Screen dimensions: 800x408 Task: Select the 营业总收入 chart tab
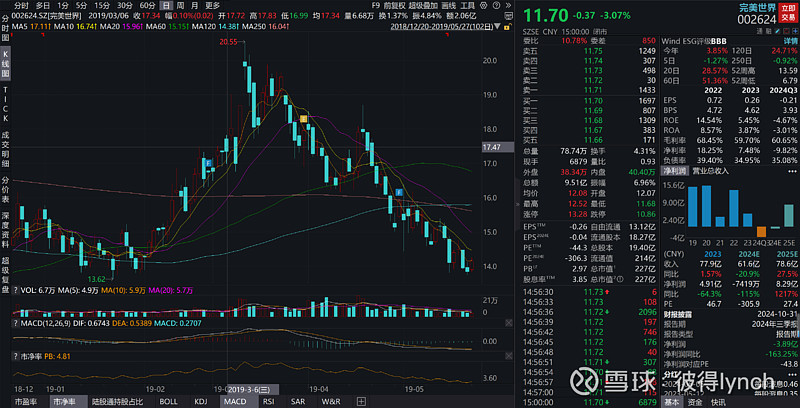click(x=710, y=171)
